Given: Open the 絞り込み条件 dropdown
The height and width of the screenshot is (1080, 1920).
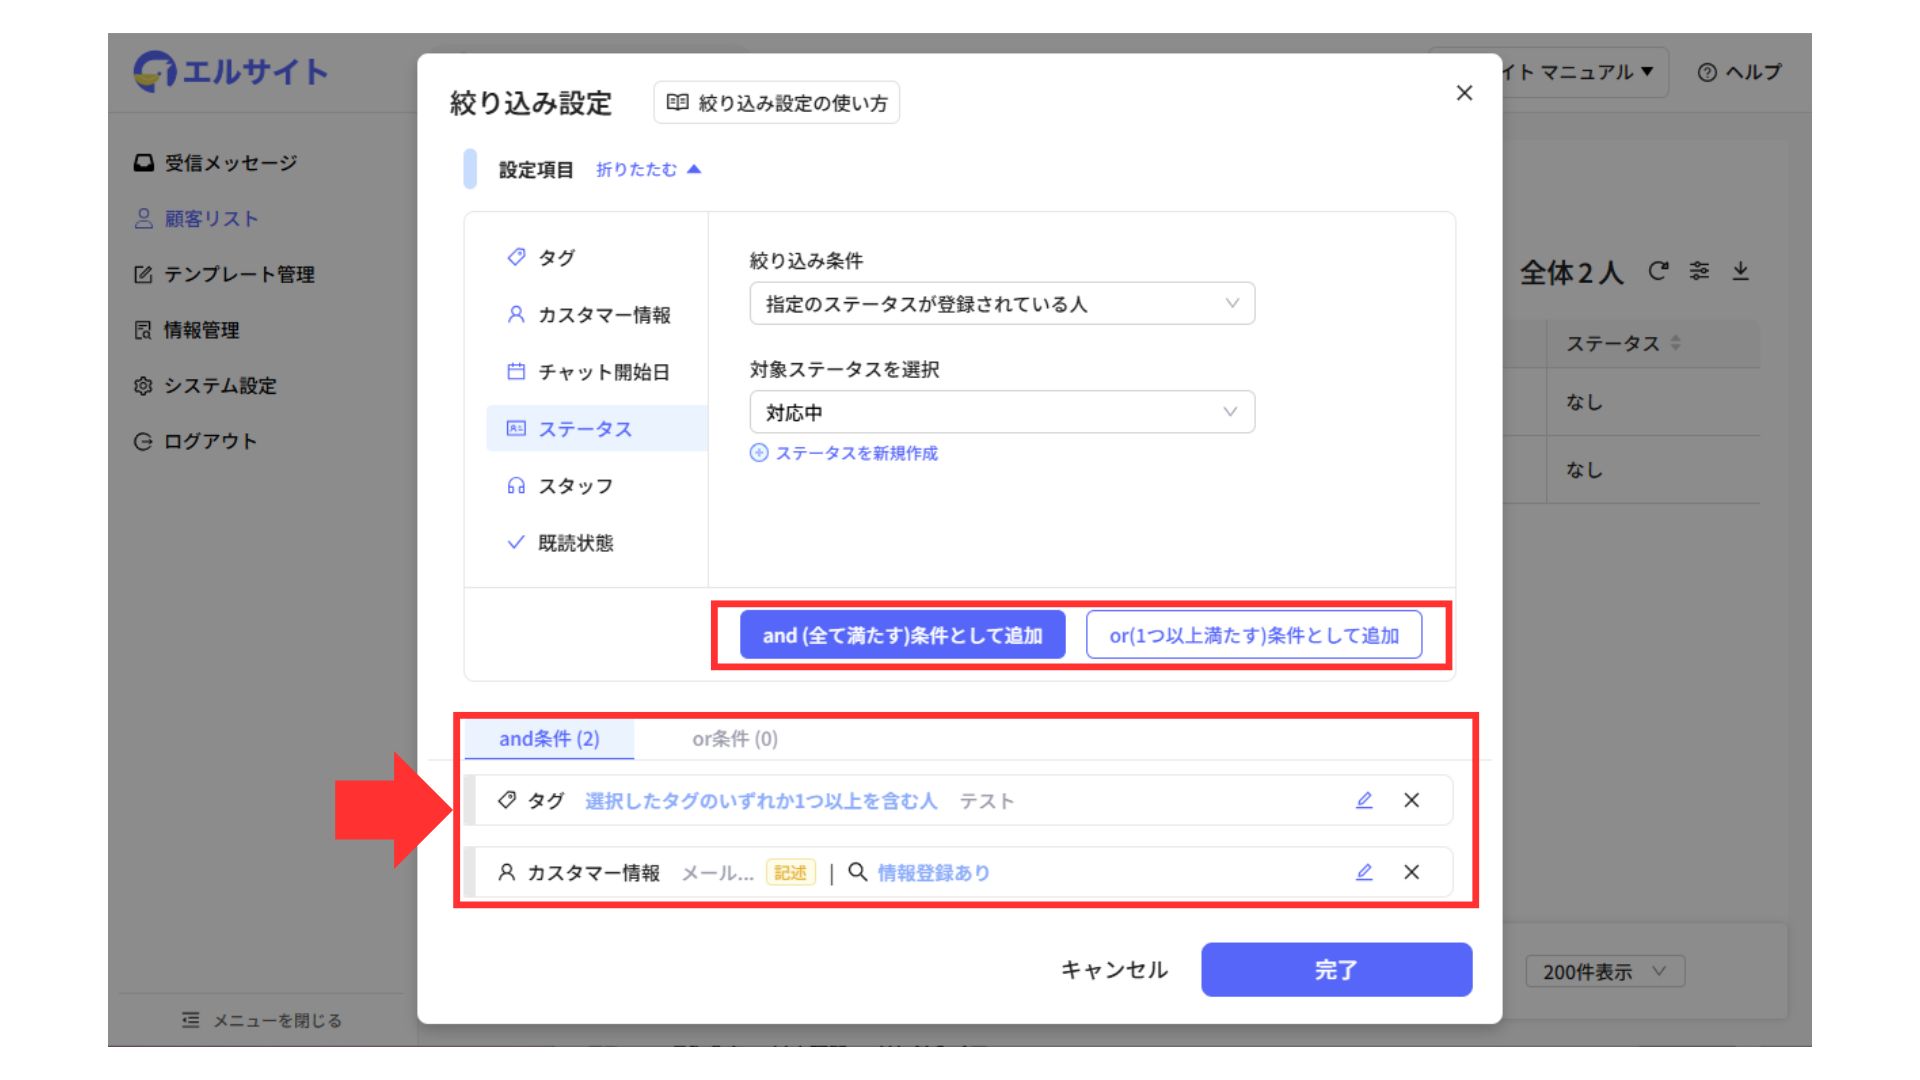Looking at the screenshot, I should [1001, 304].
